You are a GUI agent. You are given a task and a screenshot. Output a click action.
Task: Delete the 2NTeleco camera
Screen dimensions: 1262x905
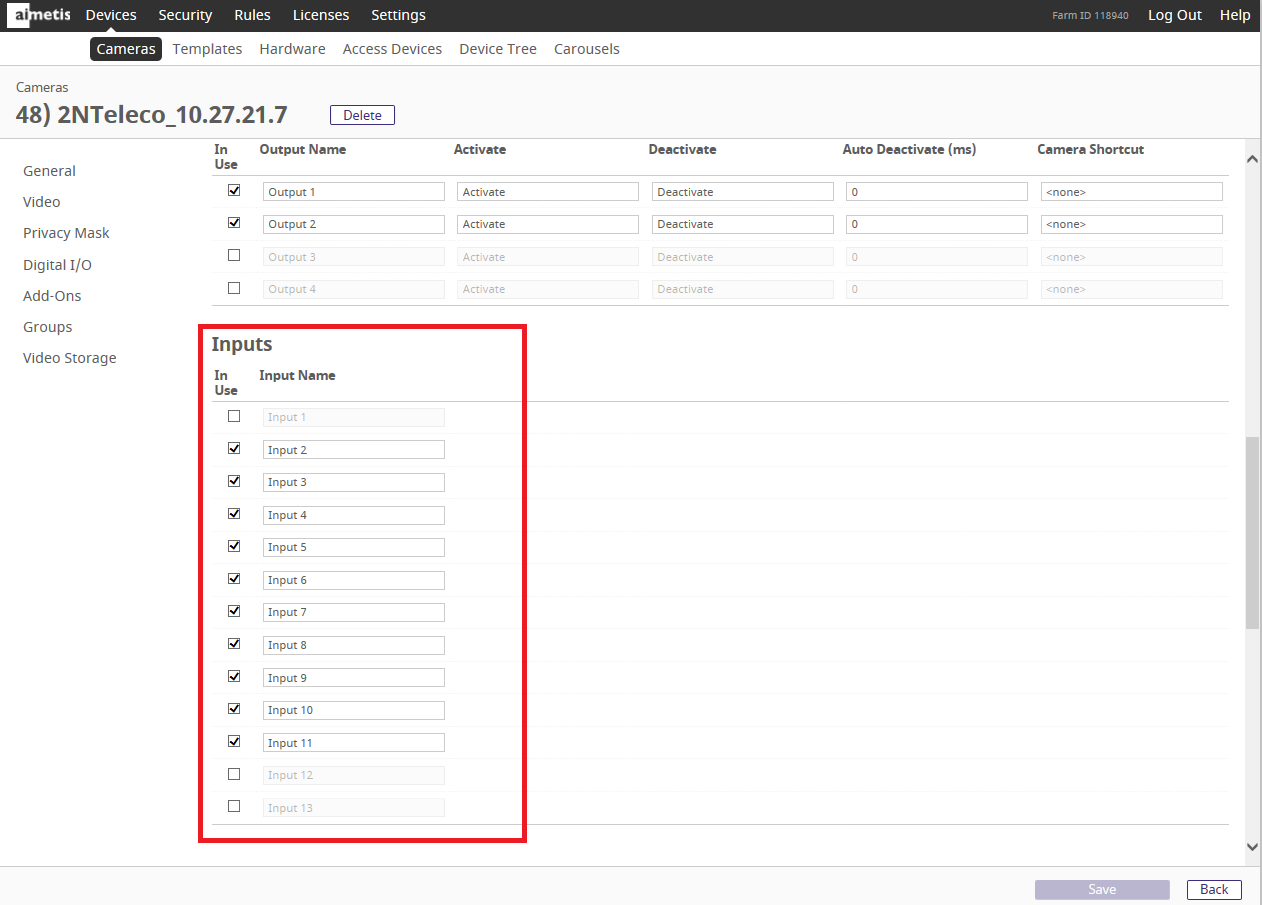click(362, 115)
